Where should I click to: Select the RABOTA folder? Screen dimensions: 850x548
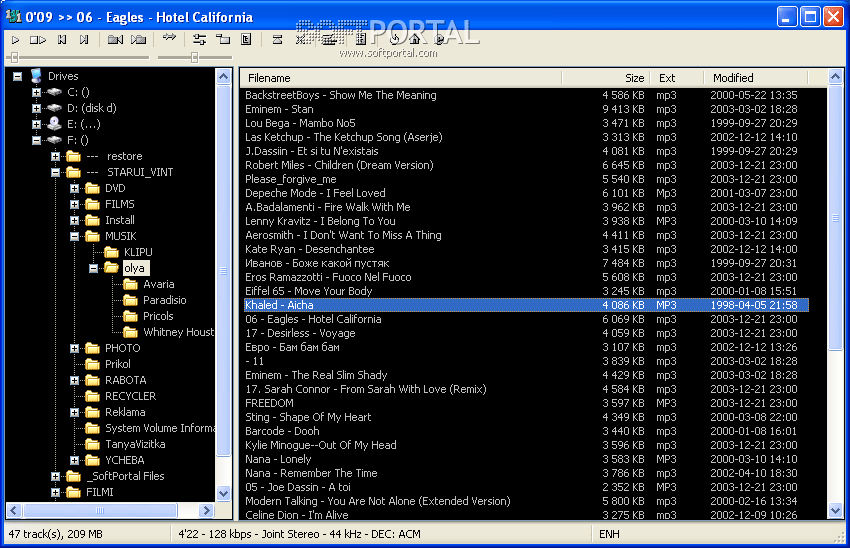(x=125, y=380)
